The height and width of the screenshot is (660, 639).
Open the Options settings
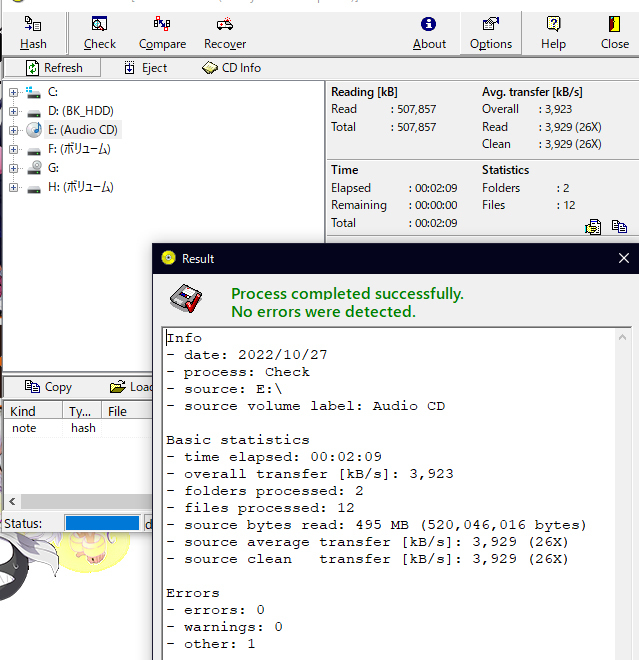tap(491, 33)
